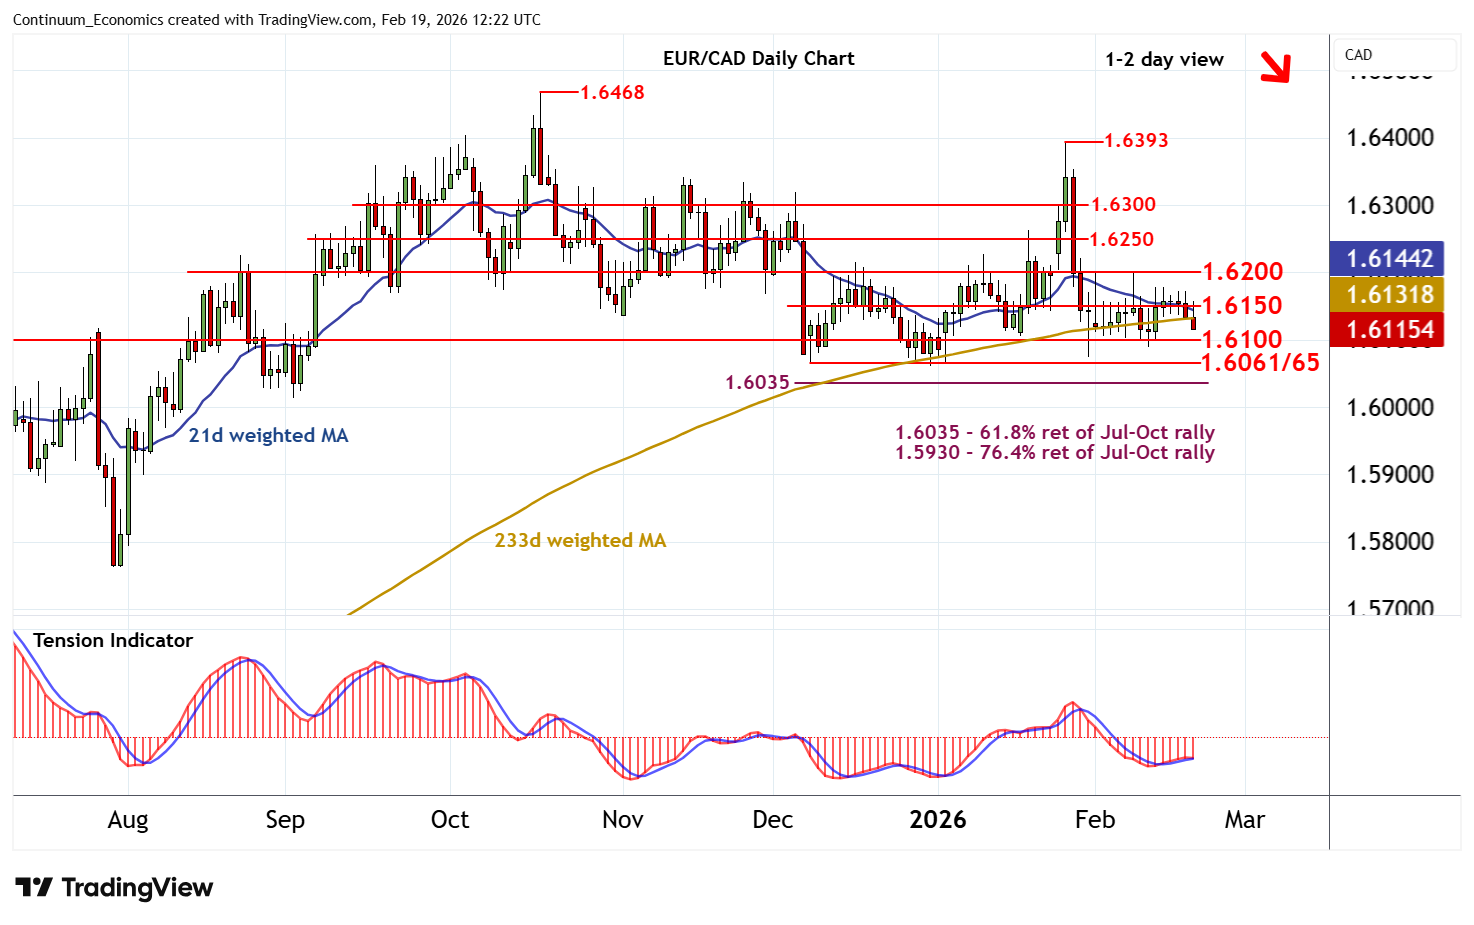
Task: Click the gold 1.61318 price tag
Action: click(x=1389, y=294)
